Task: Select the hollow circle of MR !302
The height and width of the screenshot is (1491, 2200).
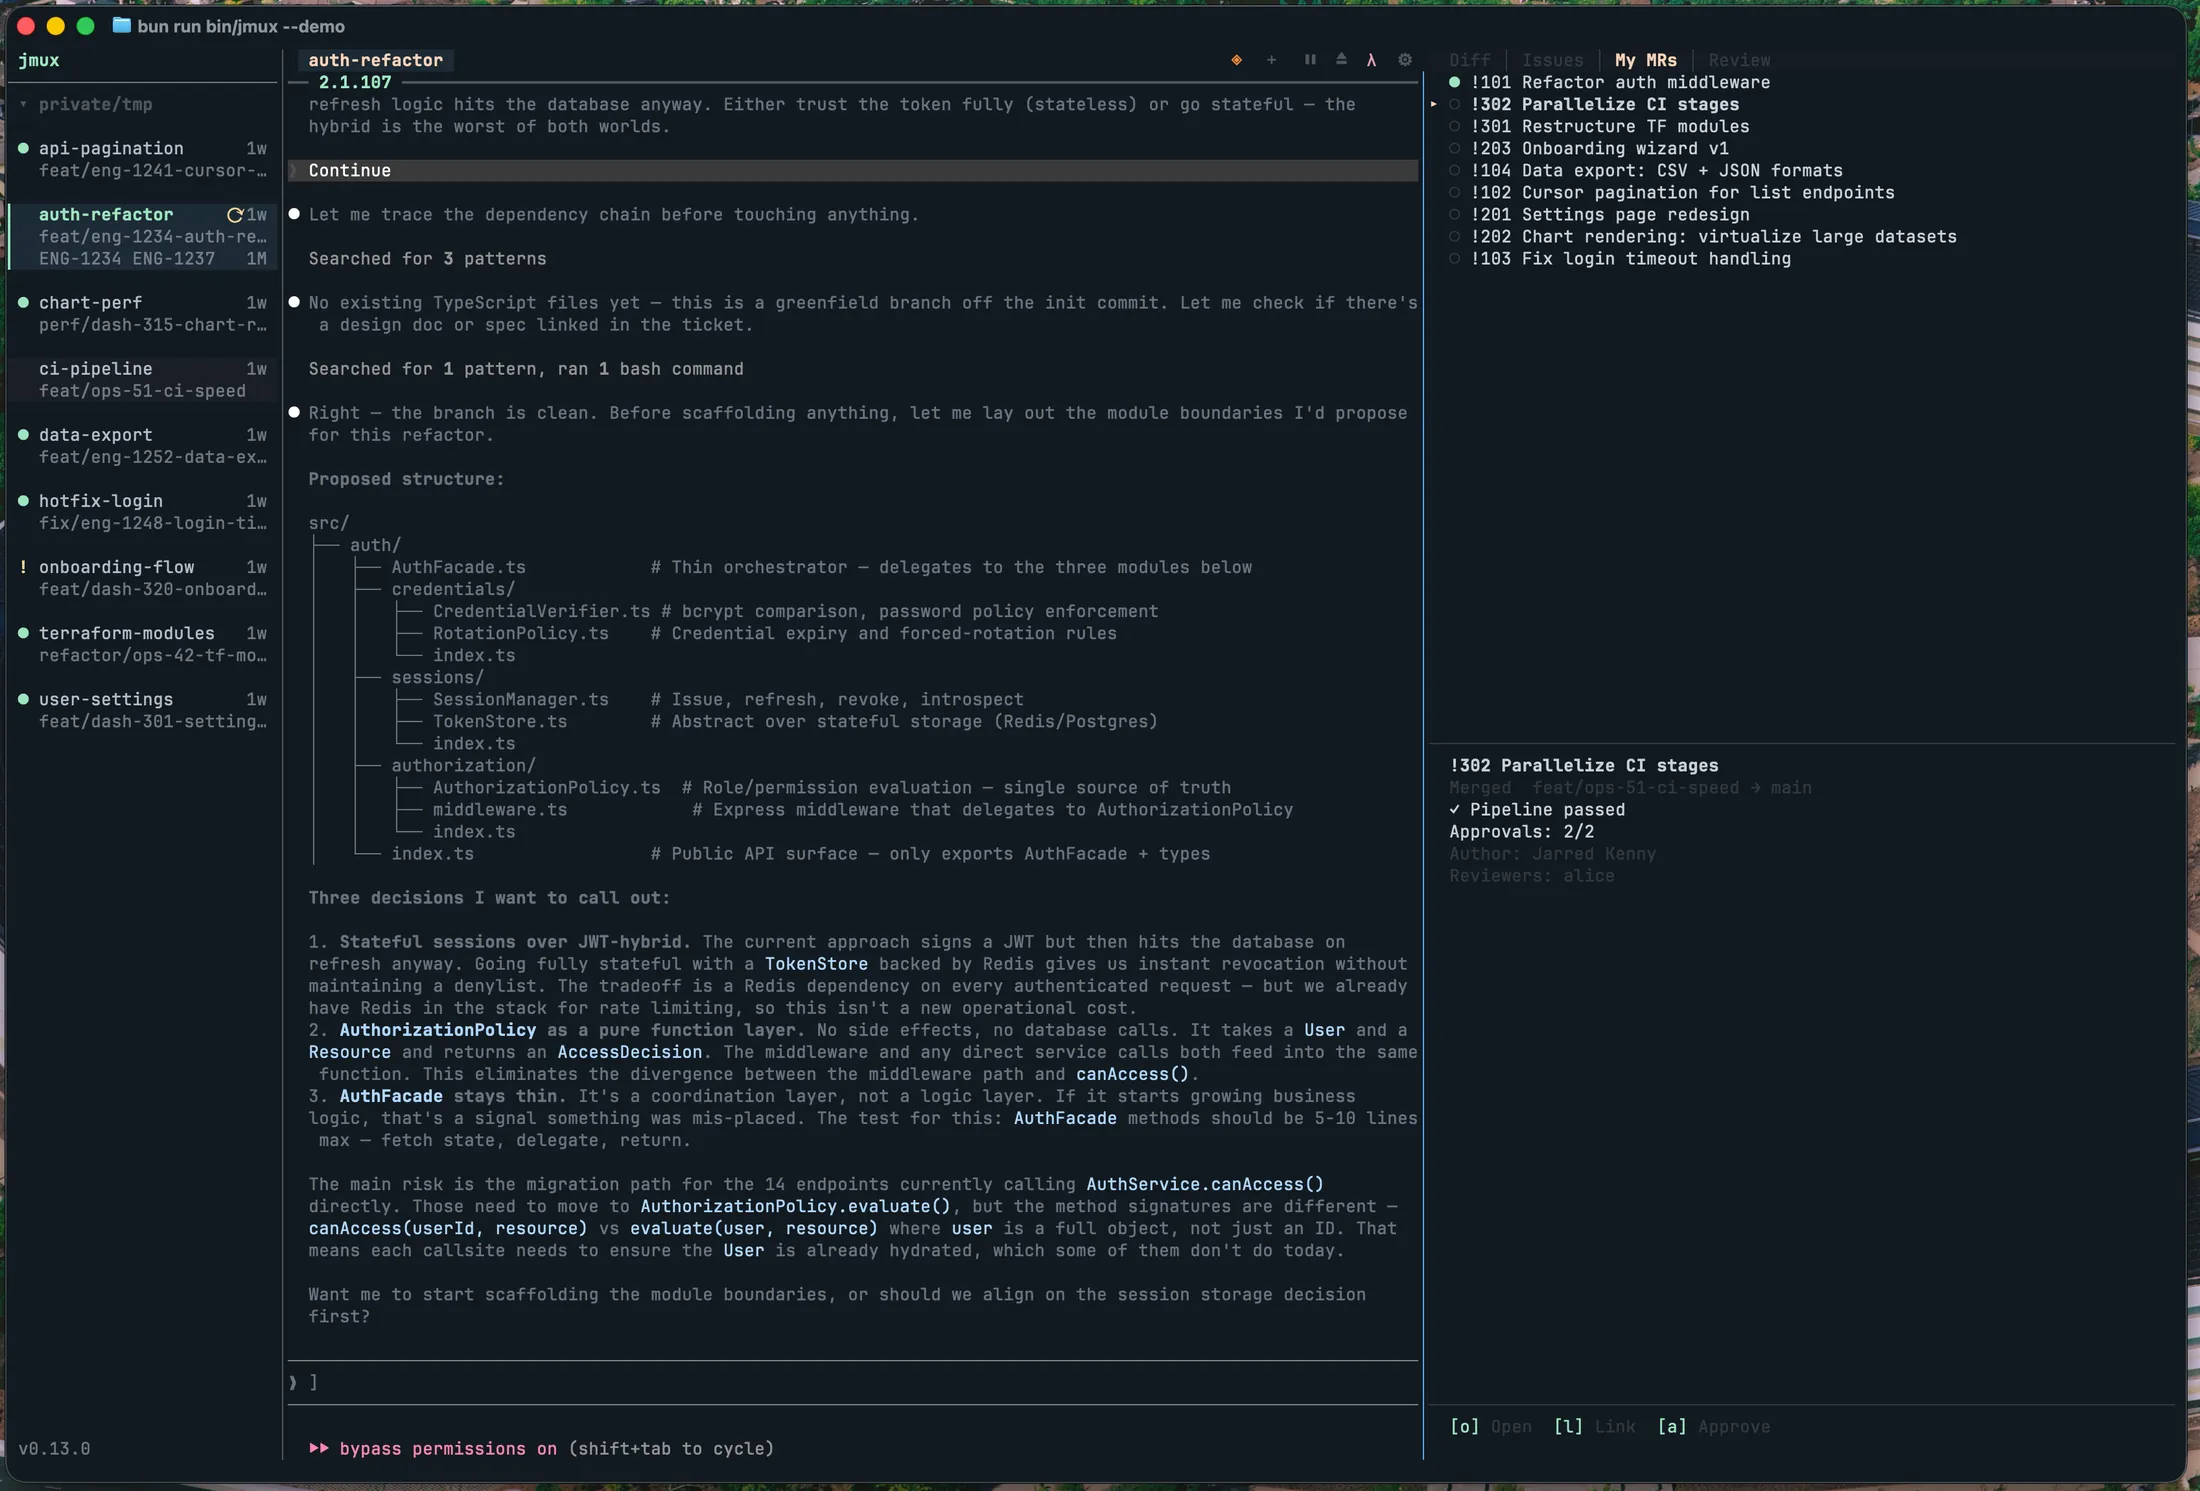Action: (x=1455, y=104)
